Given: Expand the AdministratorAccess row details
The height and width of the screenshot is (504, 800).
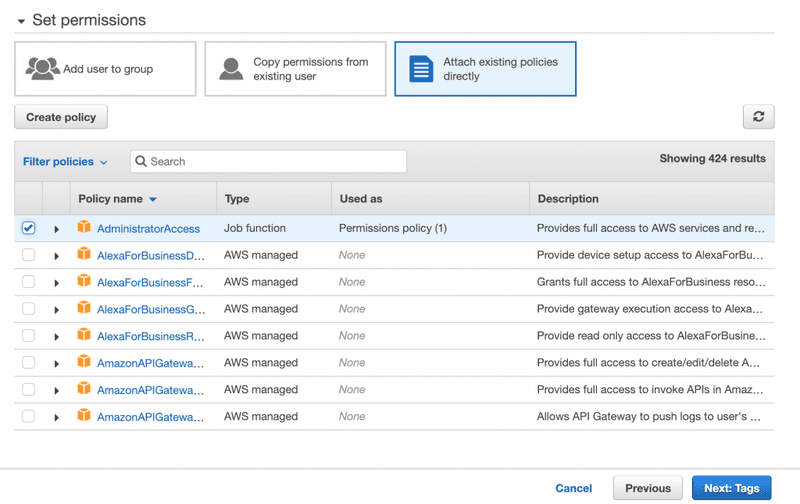Looking at the screenshot, I should pyautogui.click(x=57, y=229).
